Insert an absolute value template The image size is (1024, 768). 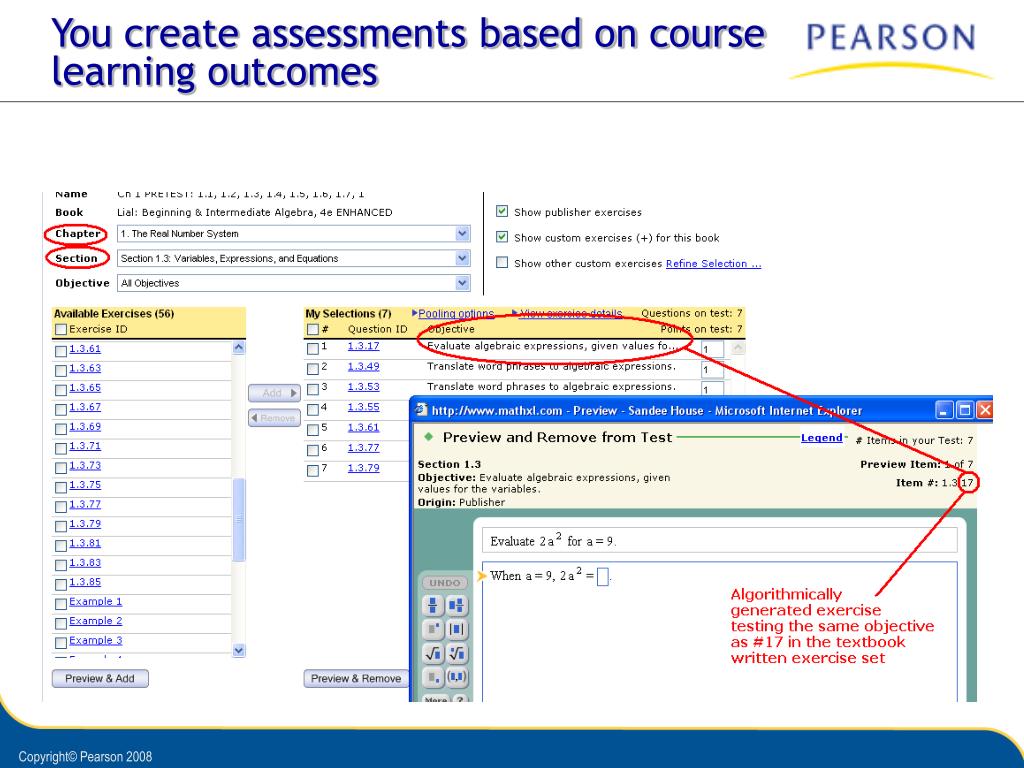[x=456, y=630]
